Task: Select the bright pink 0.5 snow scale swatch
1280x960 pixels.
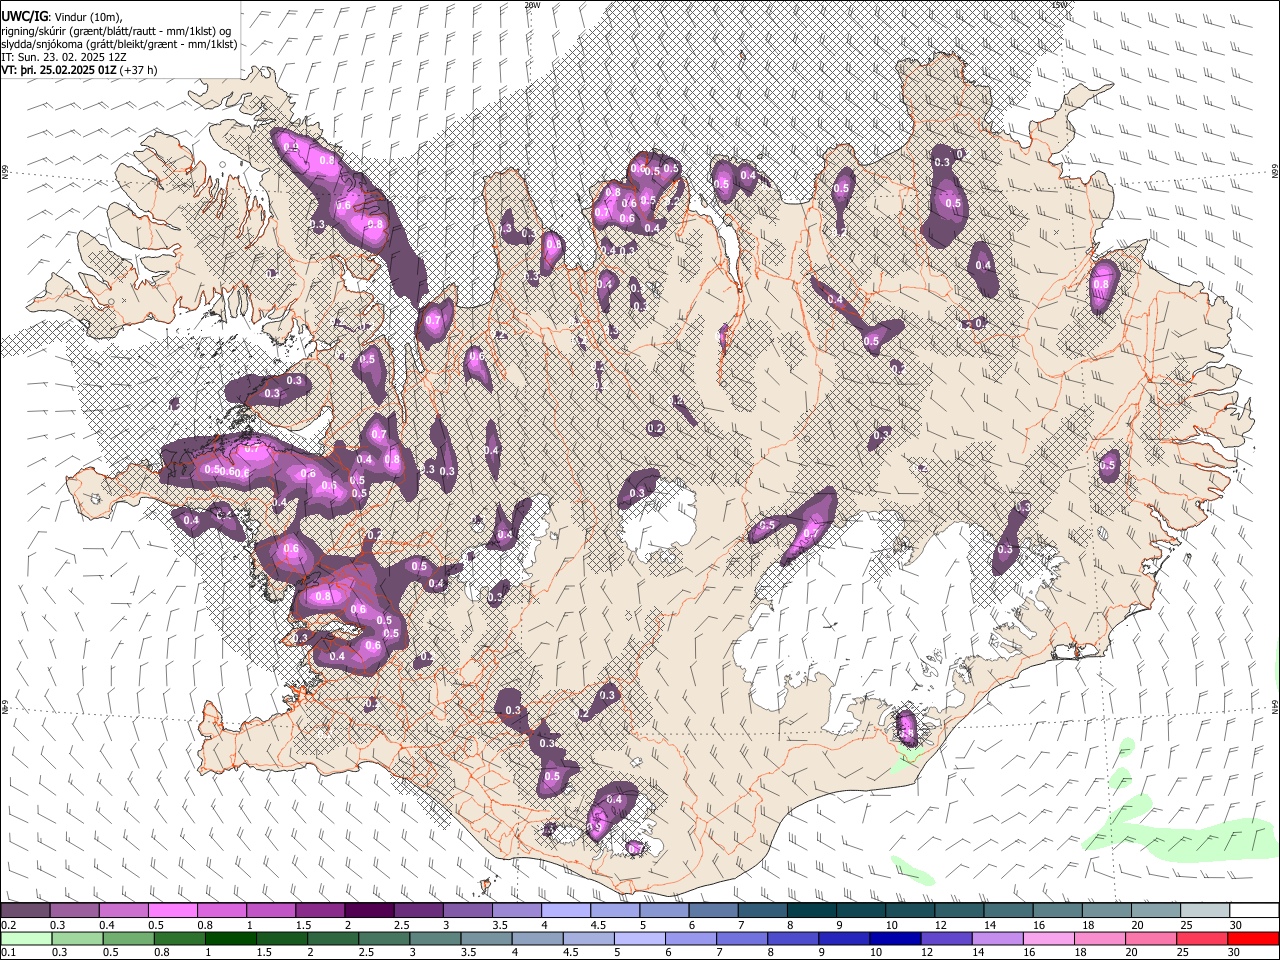Action: pos(172,911)
